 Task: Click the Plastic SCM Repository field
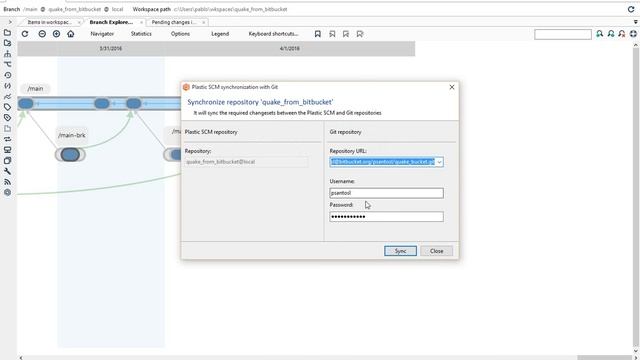[x=246, y=162]
